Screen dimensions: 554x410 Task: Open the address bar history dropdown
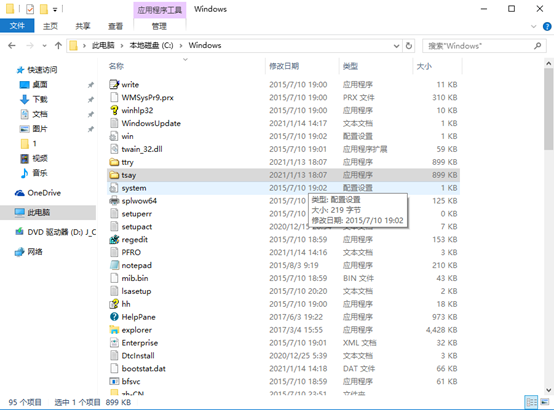coord(396,46)
